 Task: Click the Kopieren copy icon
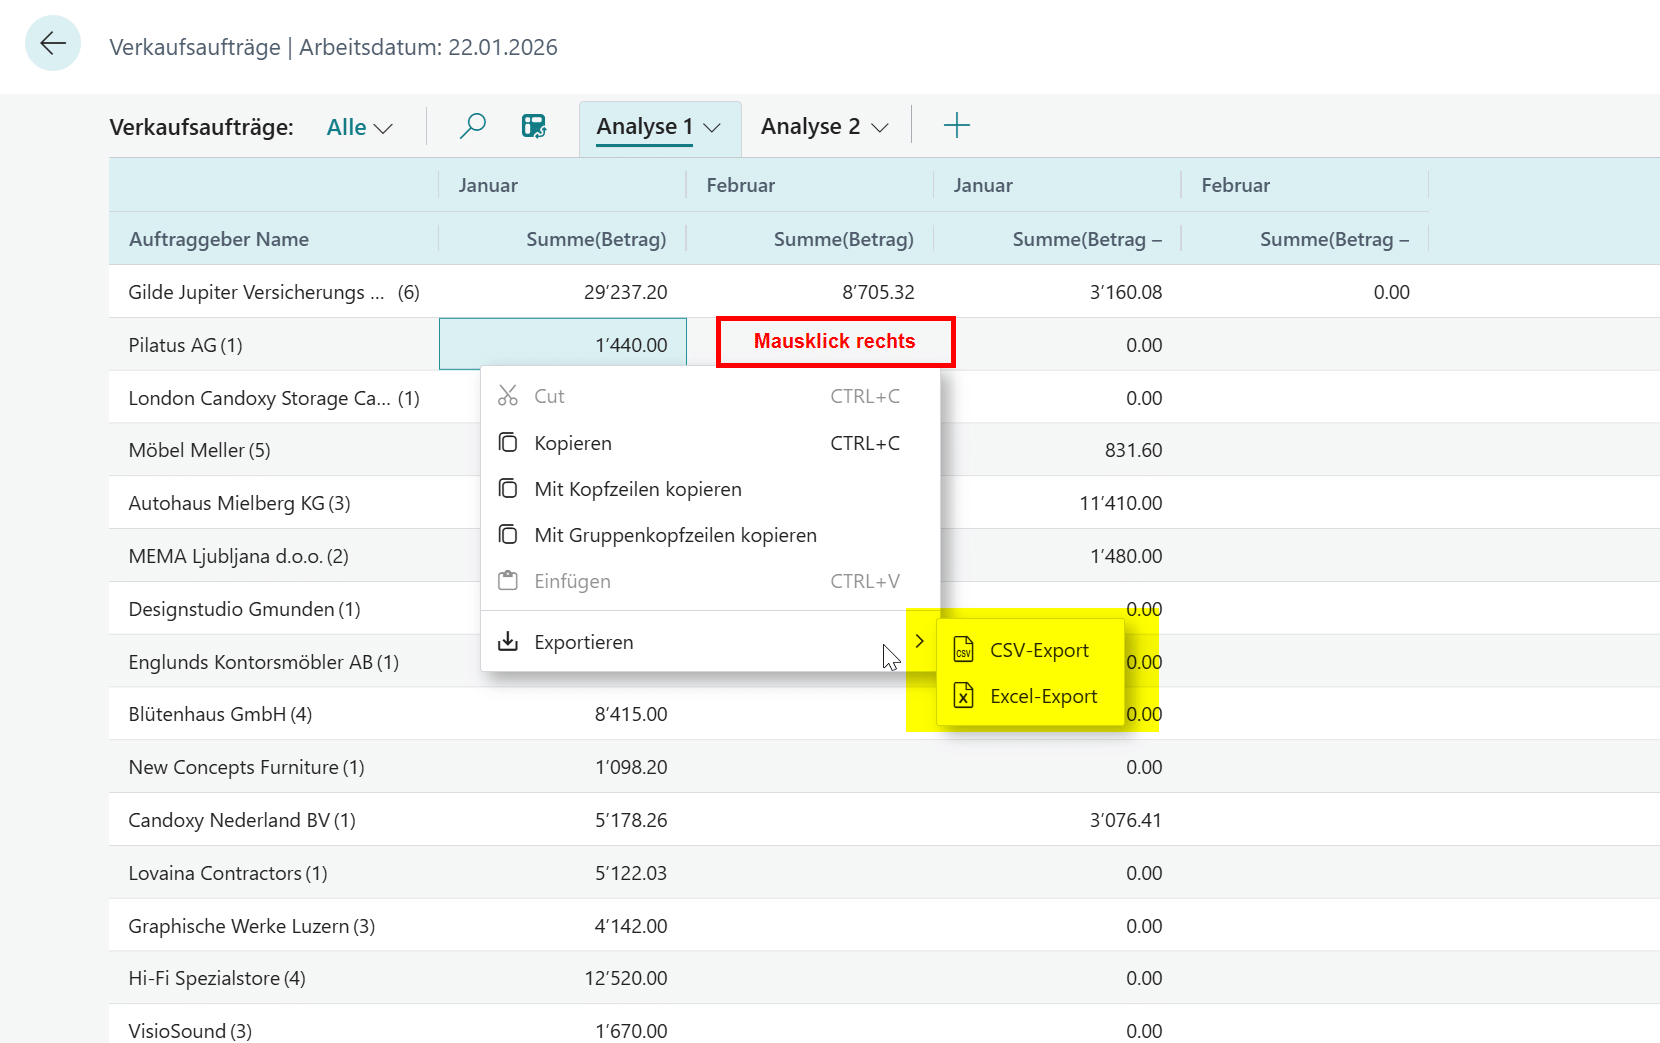coord(508,443)
